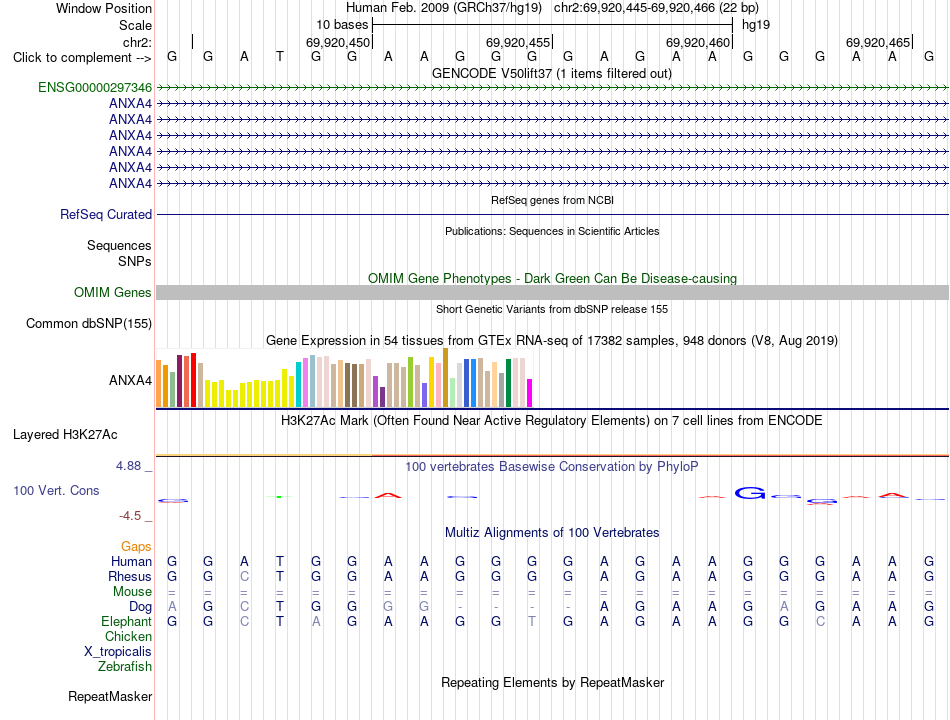Click the 69,920,460 ruler position
The width and height of the screenshot is (950, 720).
coord(698,42)
